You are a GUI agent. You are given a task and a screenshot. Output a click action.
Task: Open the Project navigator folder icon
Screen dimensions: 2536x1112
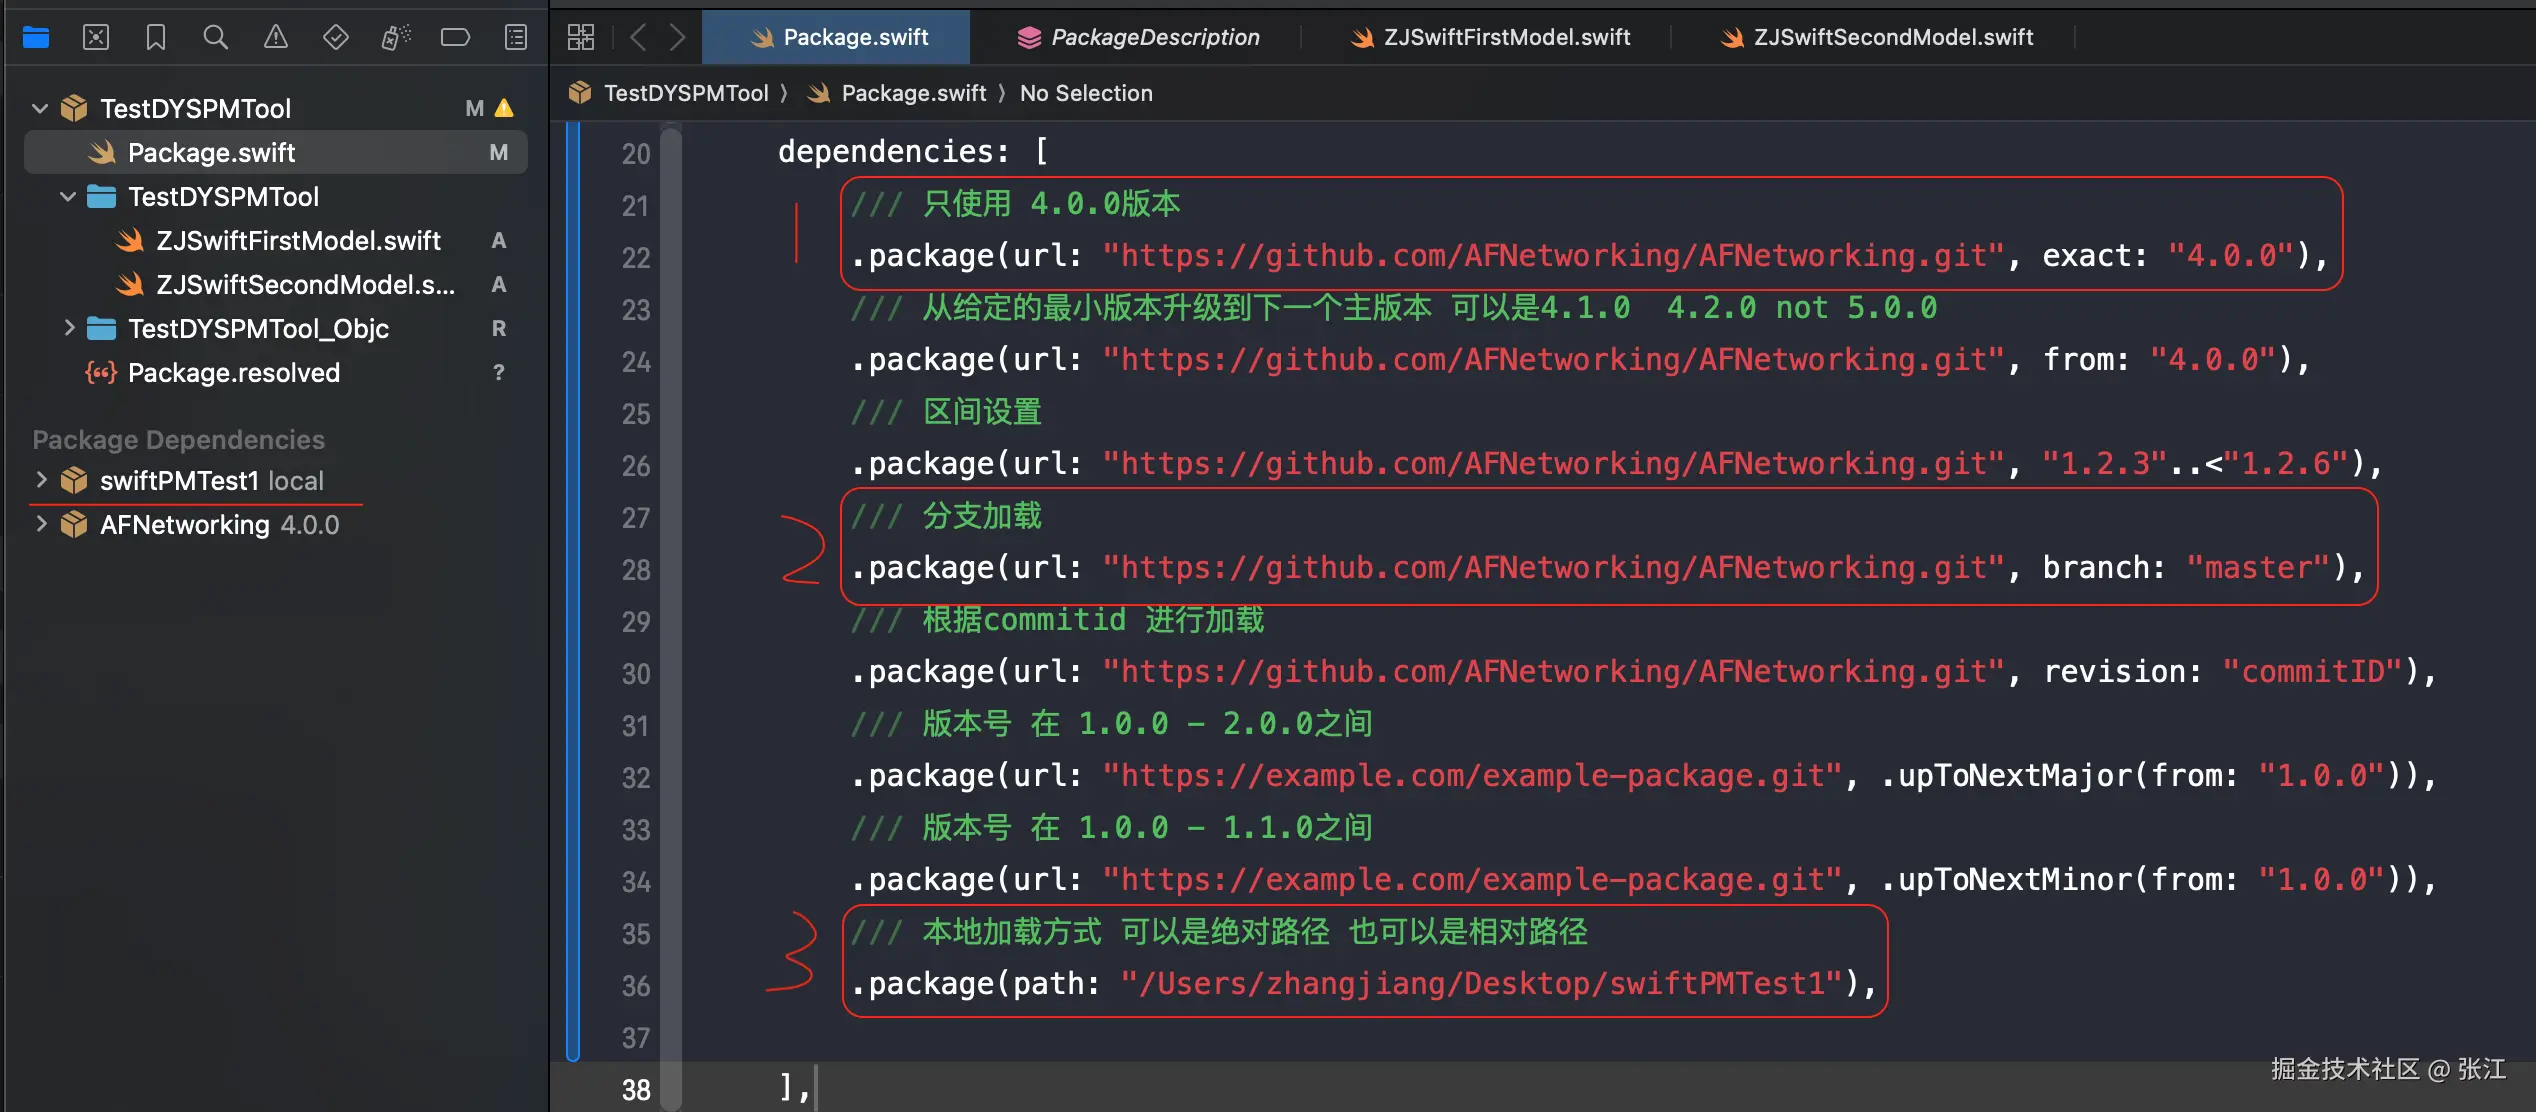36,37
